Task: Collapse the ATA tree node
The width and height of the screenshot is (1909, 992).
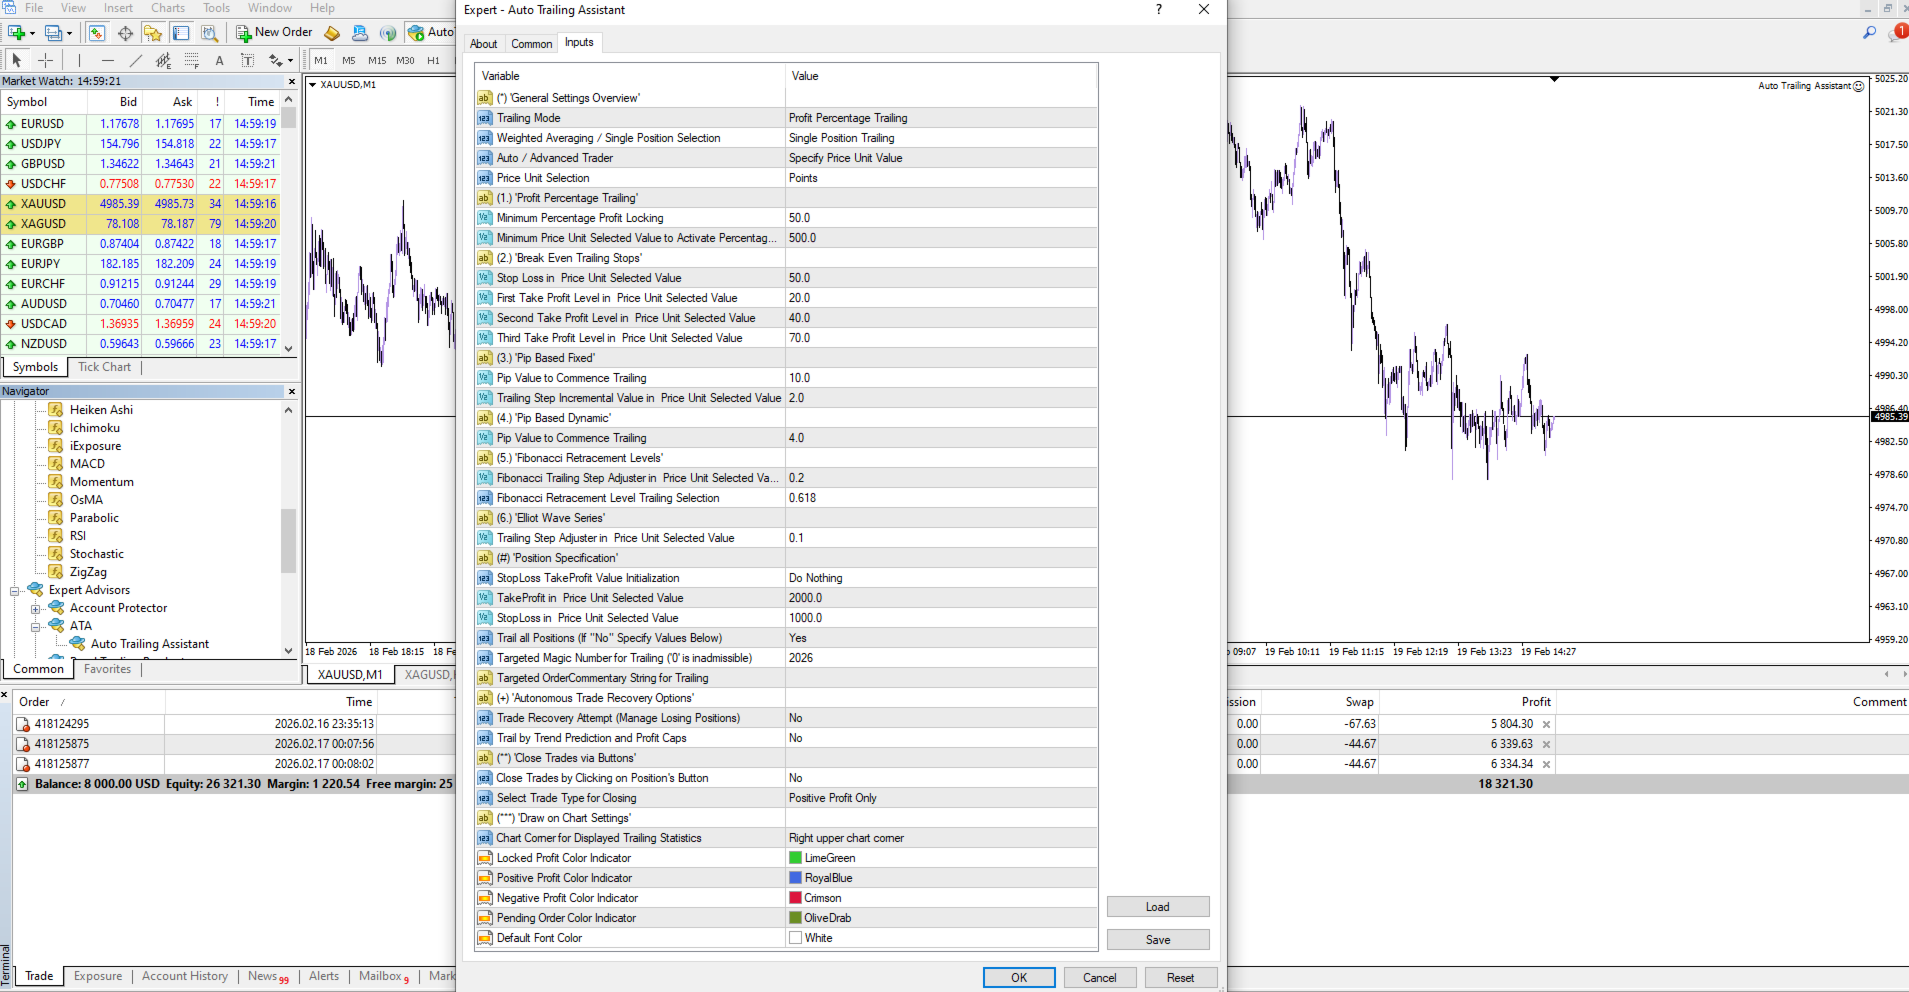Action: click(35, 627)
